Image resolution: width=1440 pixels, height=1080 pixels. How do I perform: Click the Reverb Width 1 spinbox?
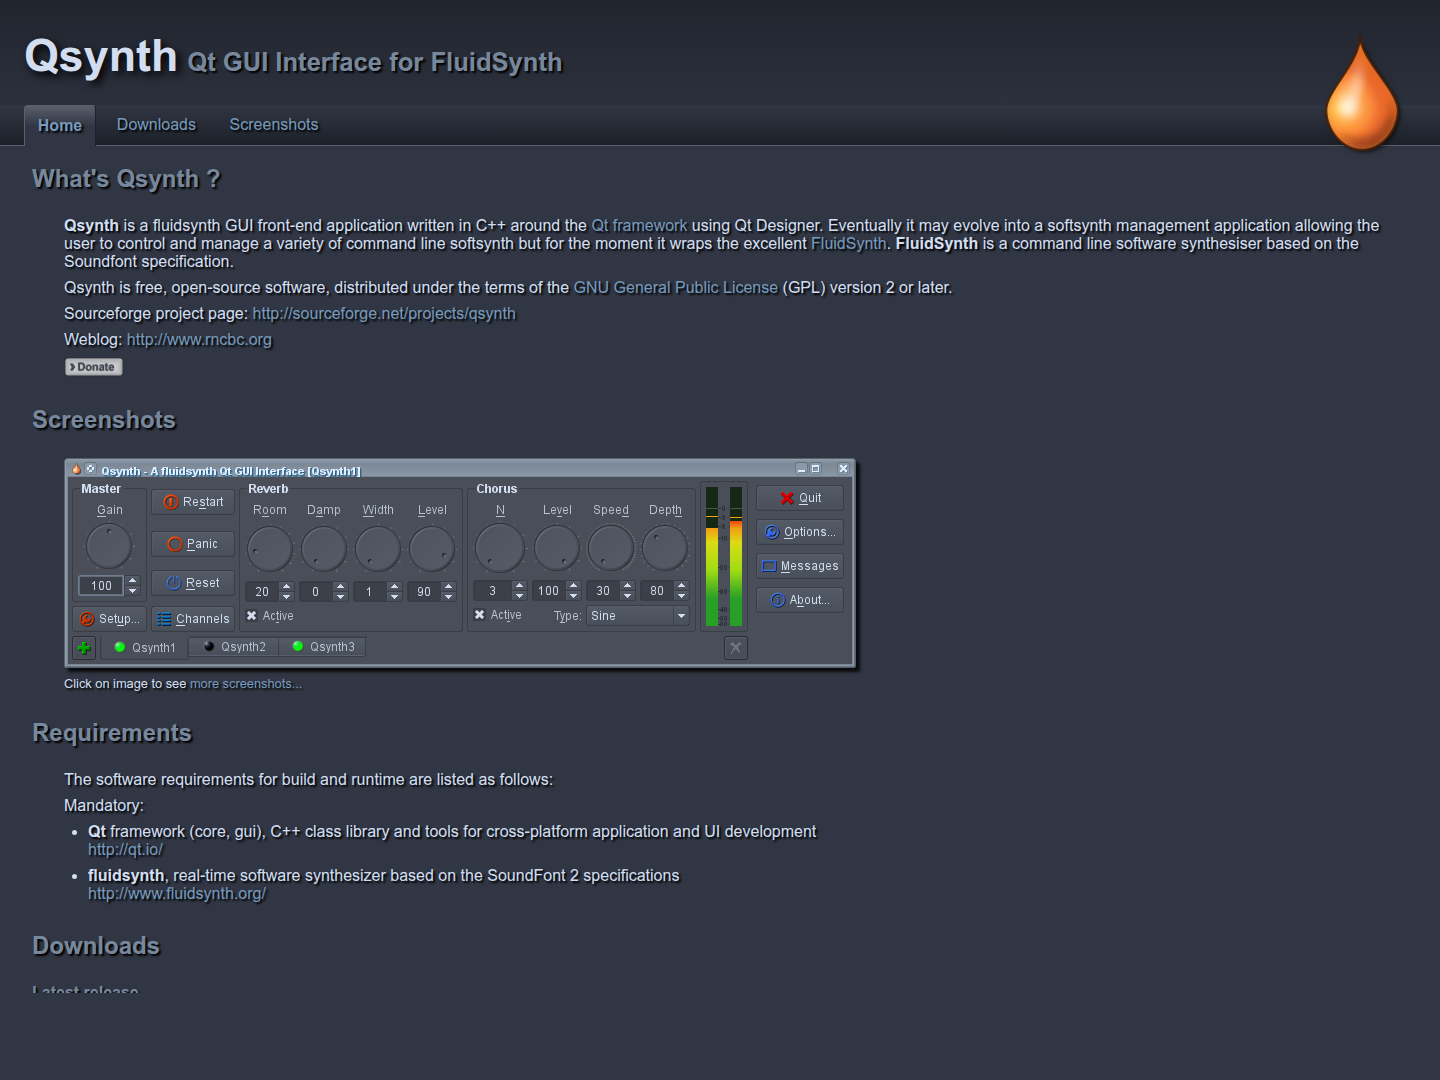point(378,592)
